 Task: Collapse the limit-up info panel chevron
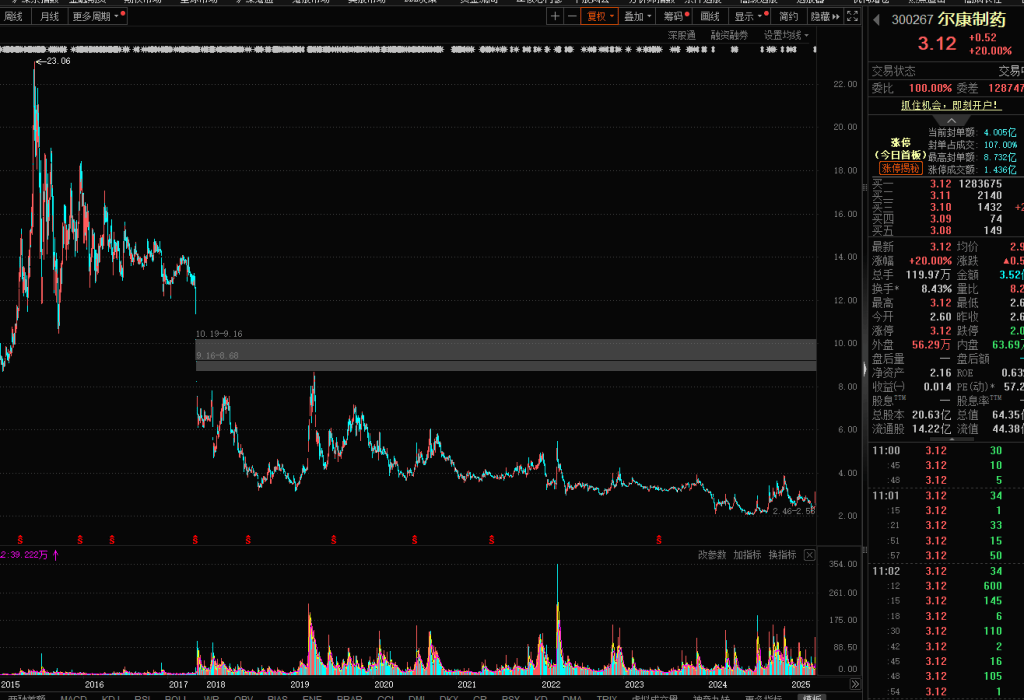(x=943, y=119)
